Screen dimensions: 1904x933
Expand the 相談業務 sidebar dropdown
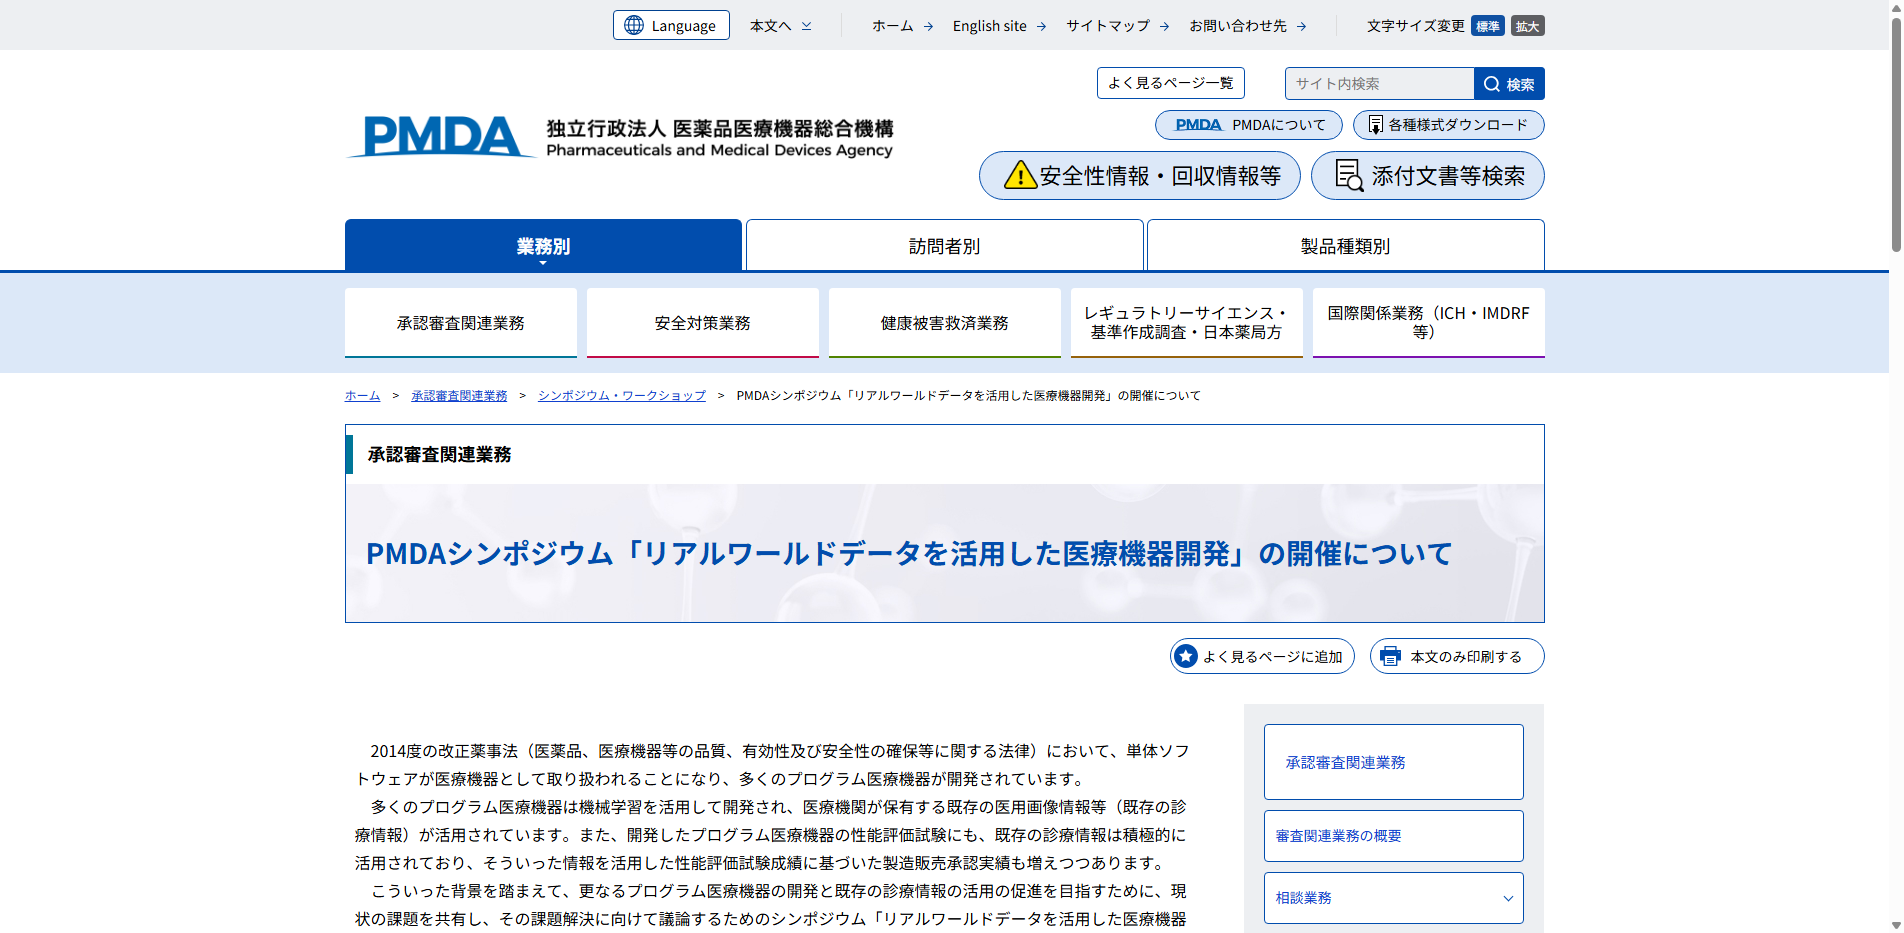click(x=1509, y=897)
